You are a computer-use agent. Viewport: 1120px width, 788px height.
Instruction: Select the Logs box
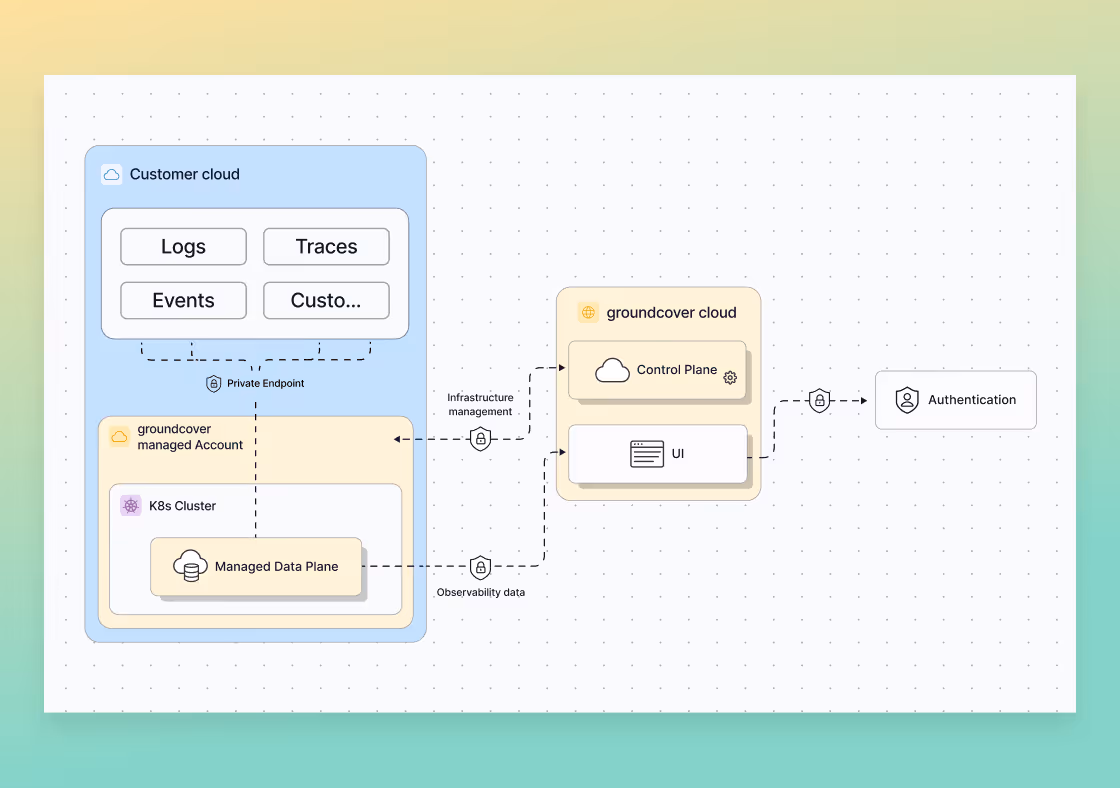point(184,246)
